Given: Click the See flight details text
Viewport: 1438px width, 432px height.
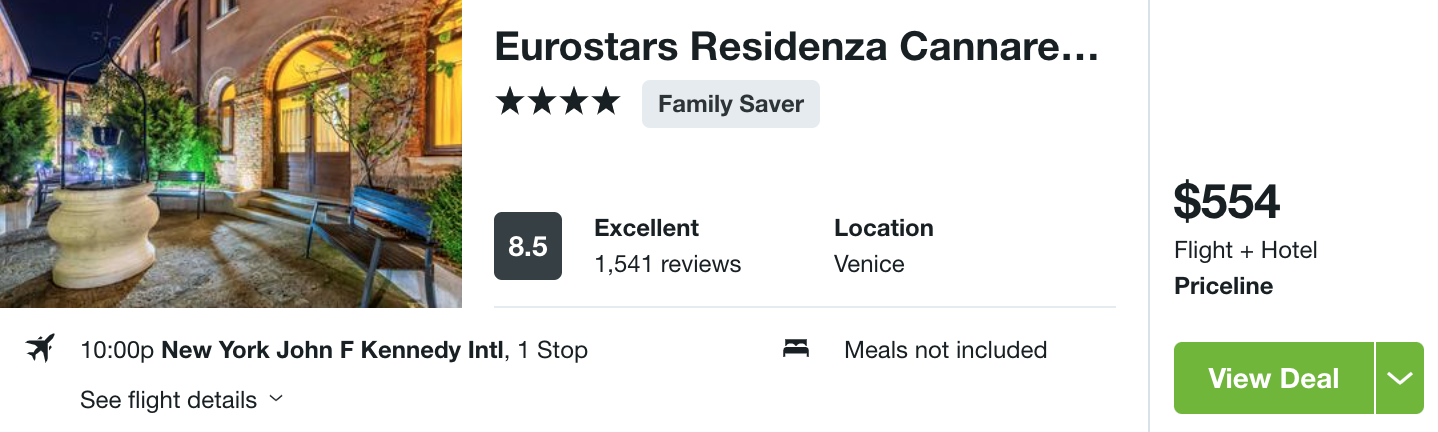Looking at the screenshot, I should point(169,400).
